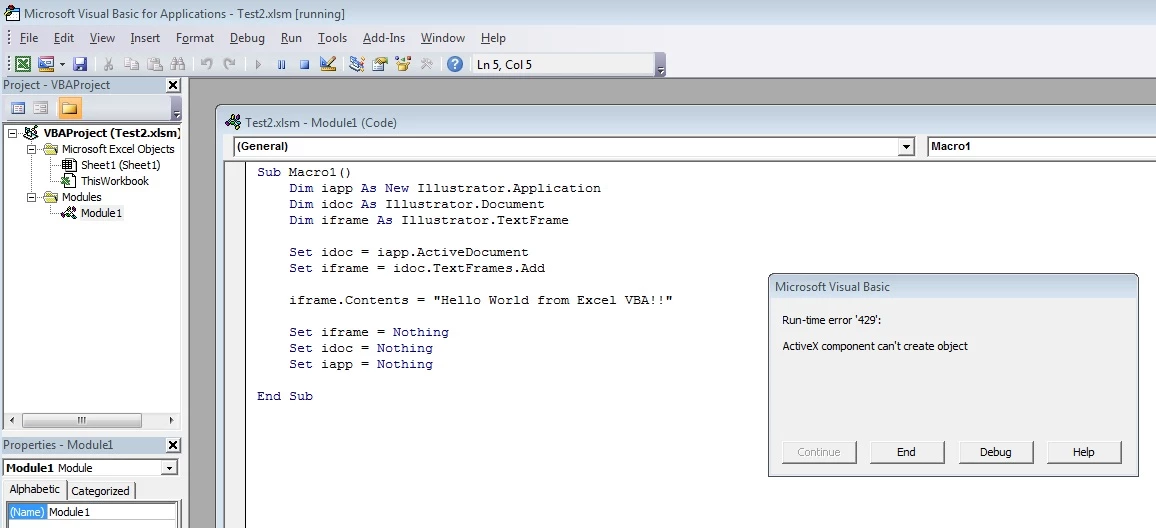
Task: Open the Module1 Module properties dropdown
Action: point(170,468)
